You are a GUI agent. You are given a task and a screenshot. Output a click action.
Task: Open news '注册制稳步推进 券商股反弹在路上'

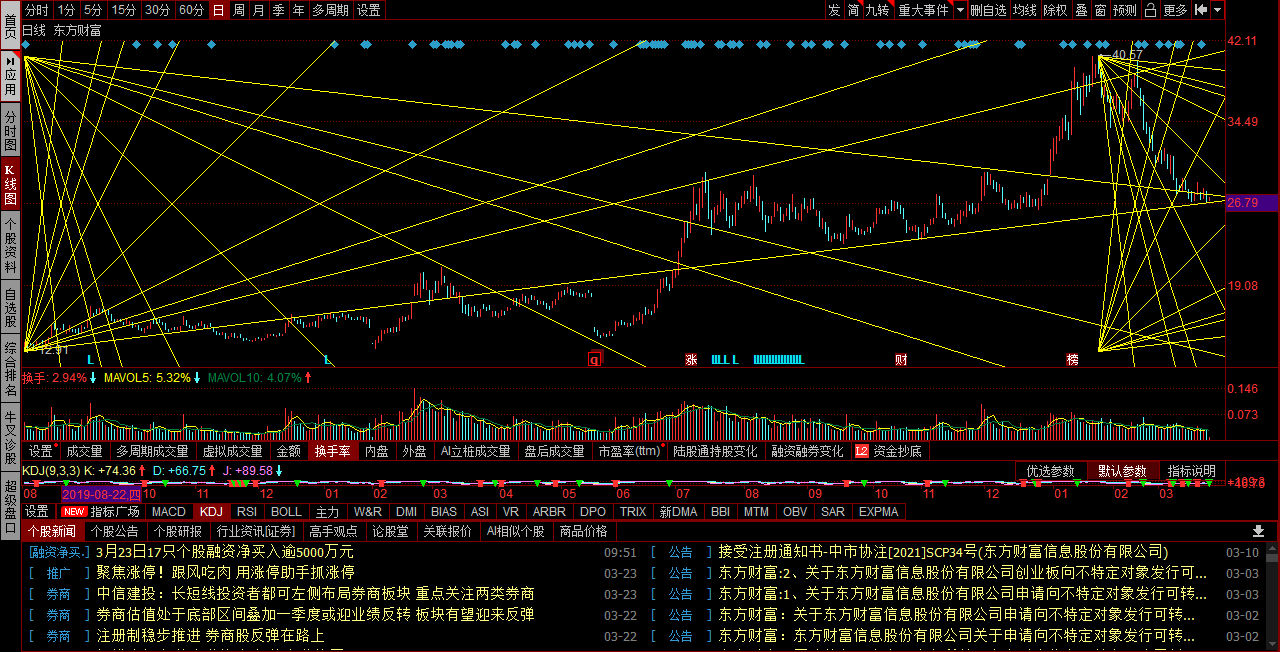click(x=211, y=635)
